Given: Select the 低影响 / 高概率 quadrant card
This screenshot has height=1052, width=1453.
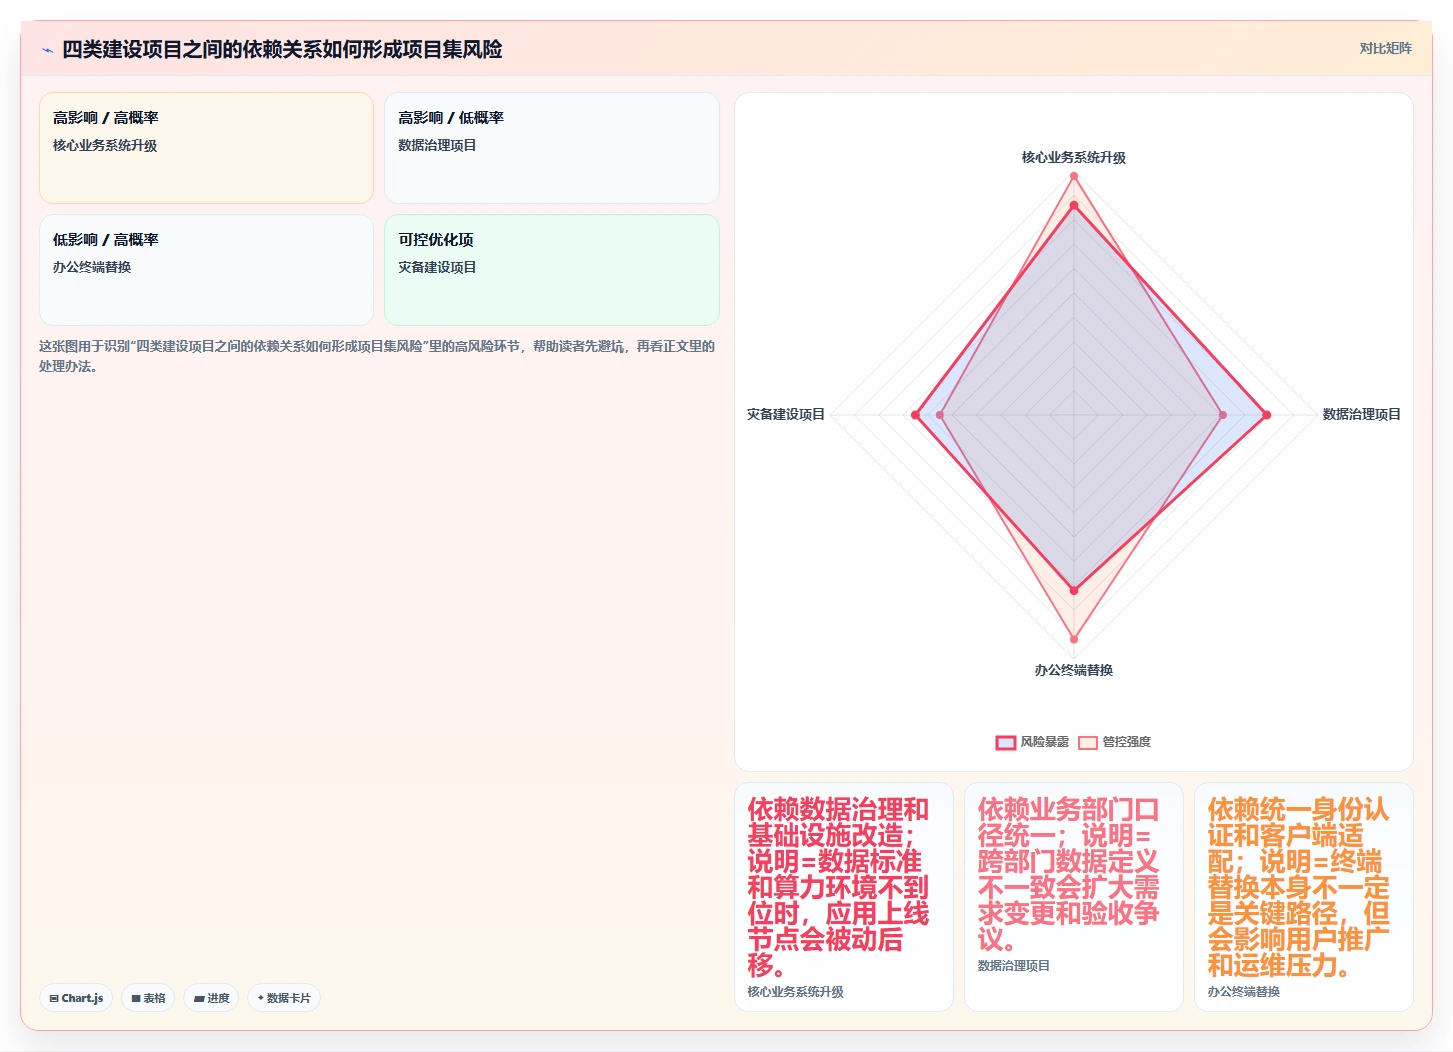Looking at the screenshot, I should pos(206,270).
